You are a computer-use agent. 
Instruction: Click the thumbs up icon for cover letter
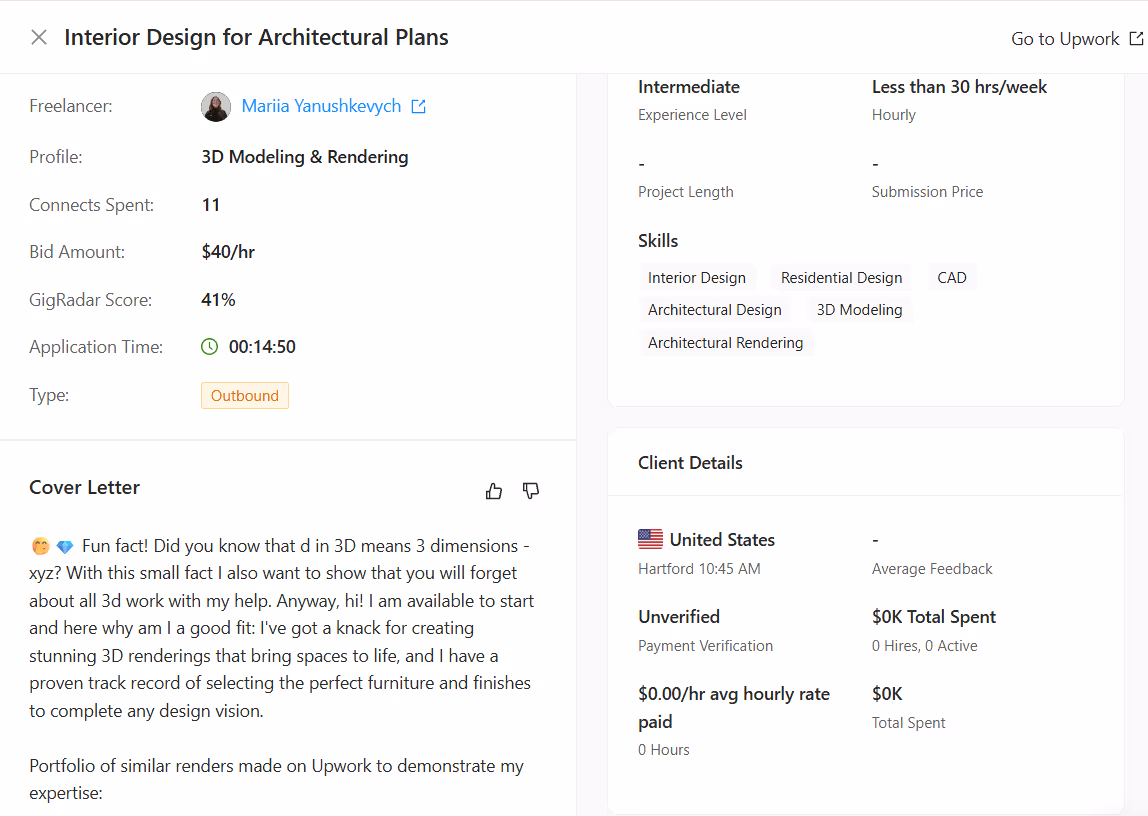coord(494,491)
